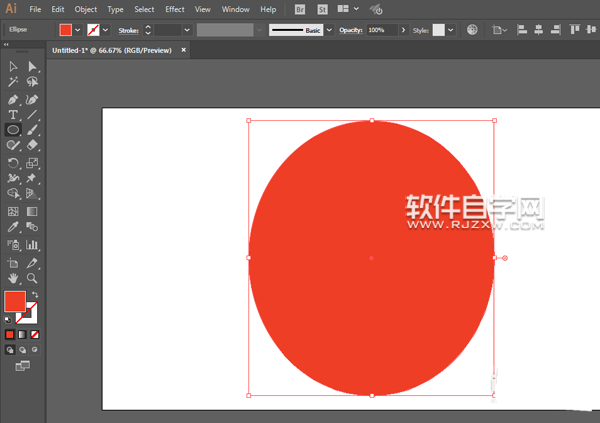Set the None mode button under swatches
This screenshot has width=600, height=423.
[x=35, y=334]
